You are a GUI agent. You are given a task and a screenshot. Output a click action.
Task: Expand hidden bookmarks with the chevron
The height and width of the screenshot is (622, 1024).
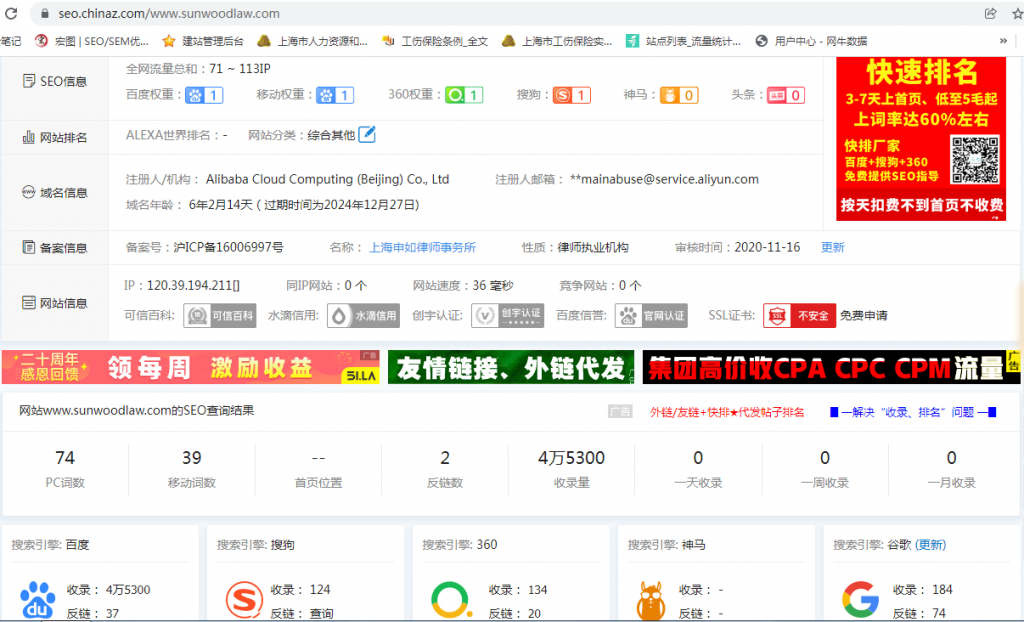[1003, 41]
